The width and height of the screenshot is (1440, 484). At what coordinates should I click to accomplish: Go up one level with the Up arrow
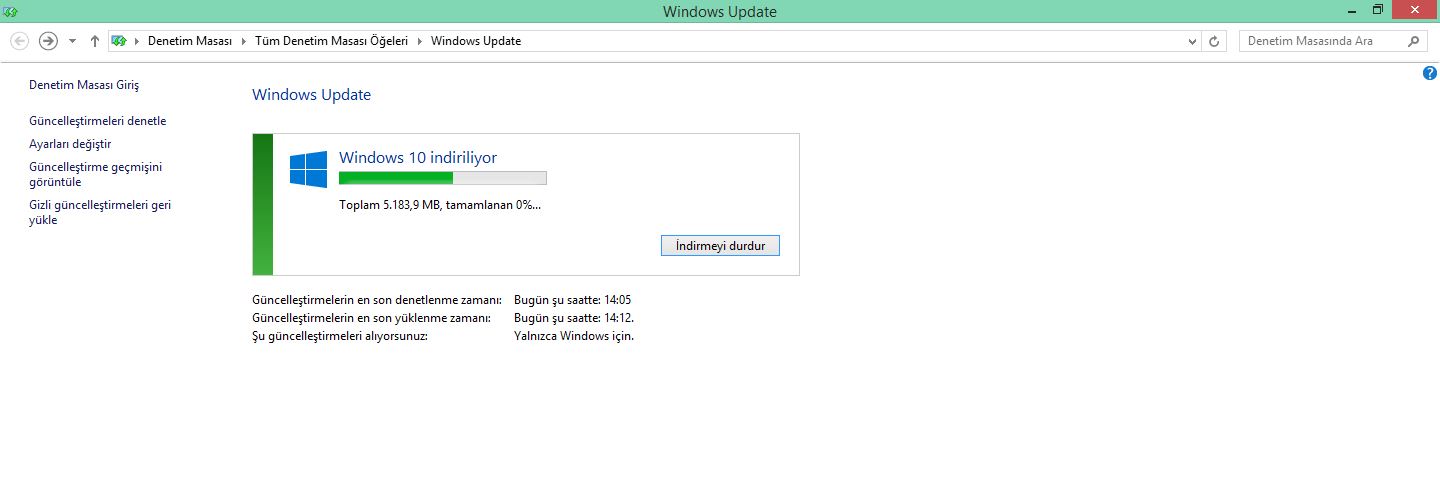click(95, 41)
